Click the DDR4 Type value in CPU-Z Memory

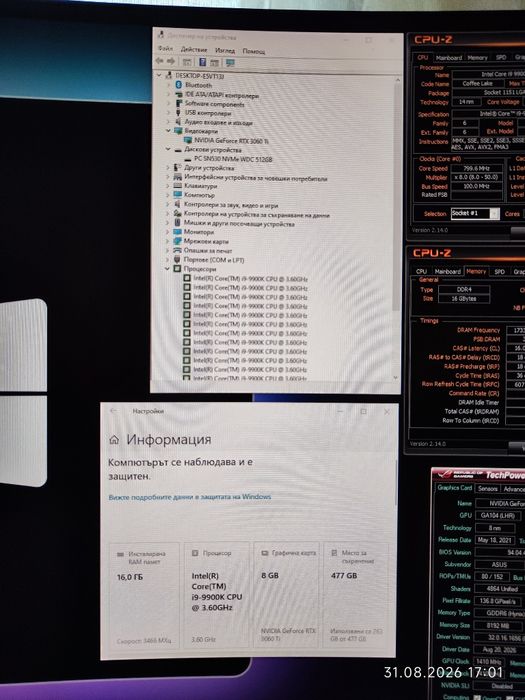(x=464, y=290)
